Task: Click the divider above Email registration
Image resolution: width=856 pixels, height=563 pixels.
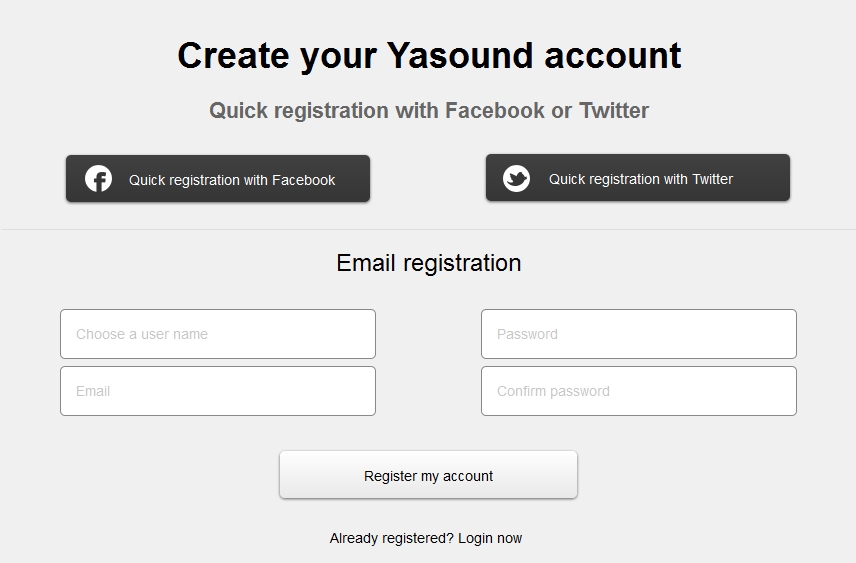Action: point(428,229)
